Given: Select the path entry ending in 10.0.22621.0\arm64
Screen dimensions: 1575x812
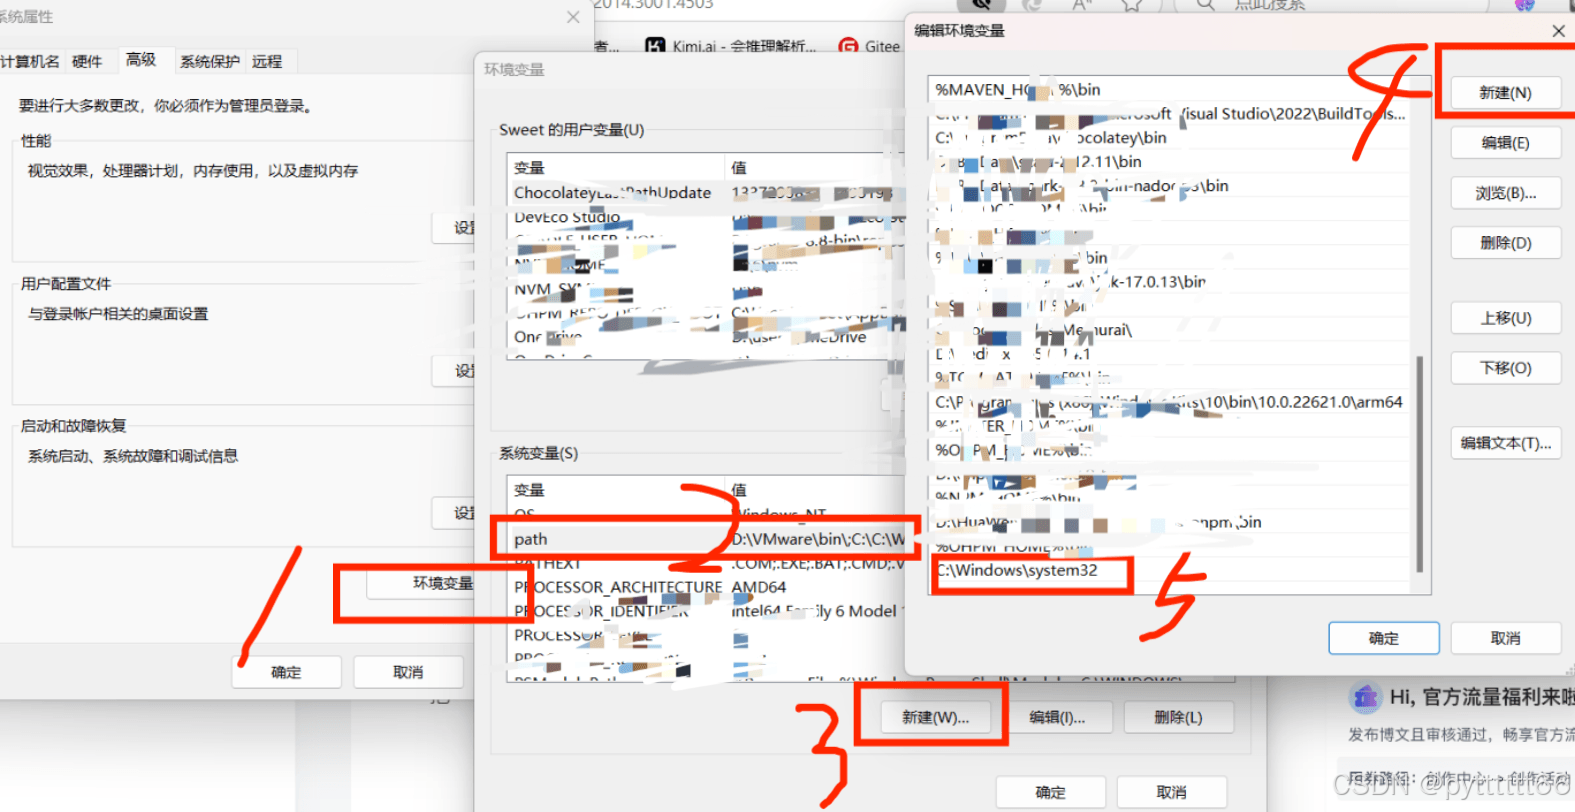Looking at the screenshot, I should point(1170,402).
